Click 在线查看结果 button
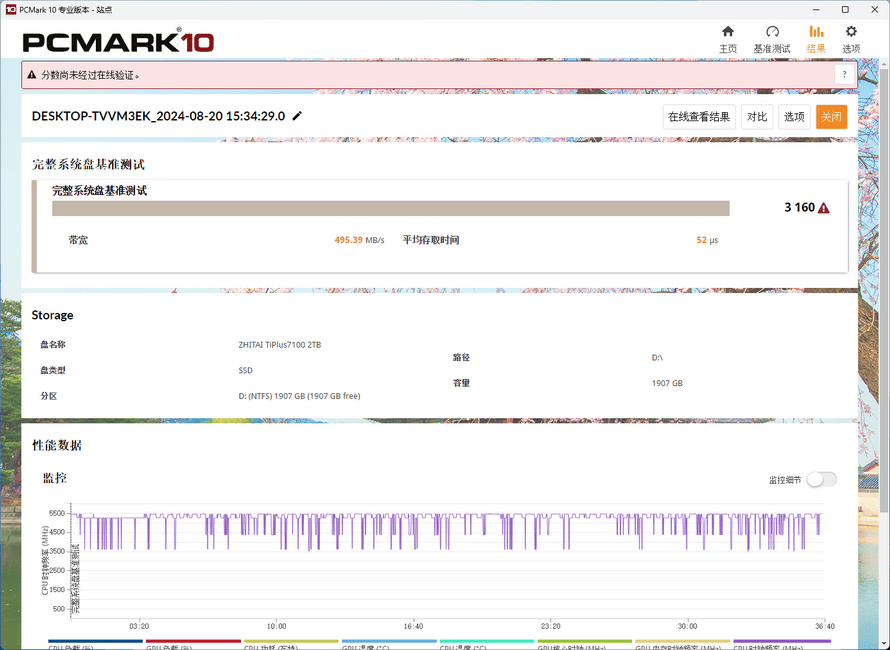Image resolution: width=890 pixels, height=650 pixels. 700,117
